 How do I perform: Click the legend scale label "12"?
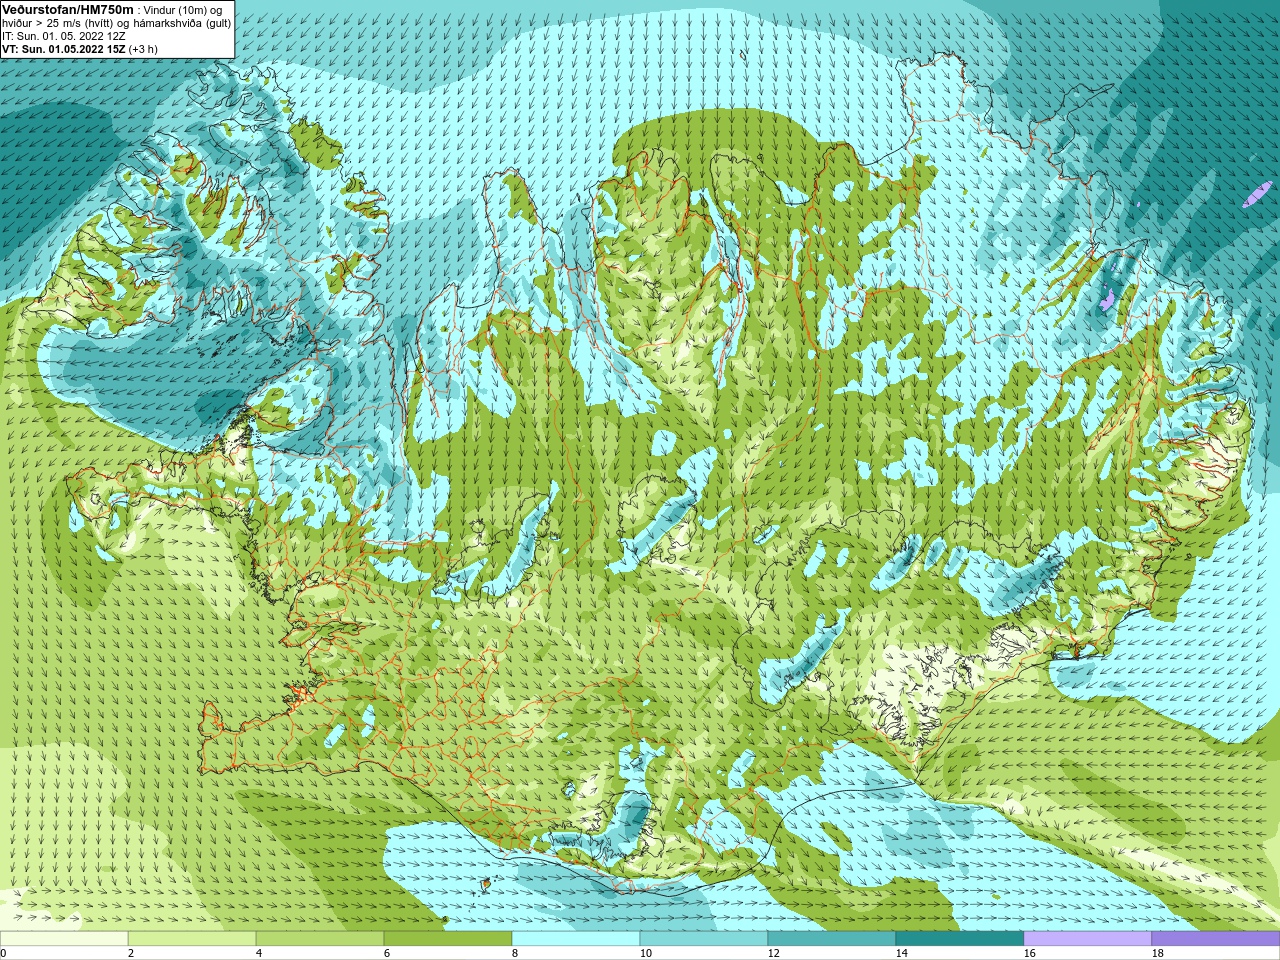tap(773, 953)
